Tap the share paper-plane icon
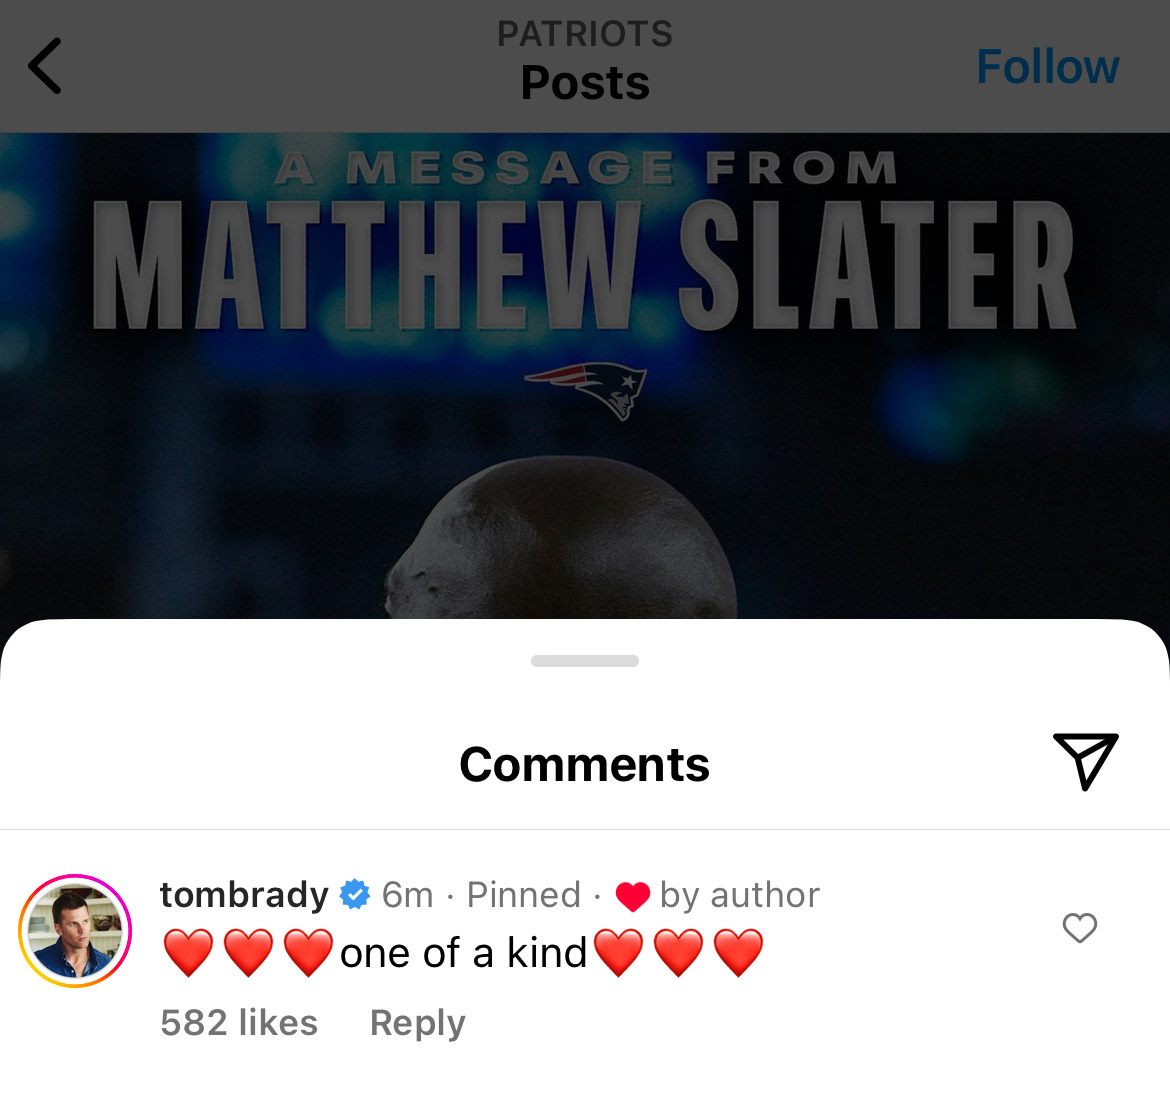1170x1098 pixels. (x=1086, y=761)
